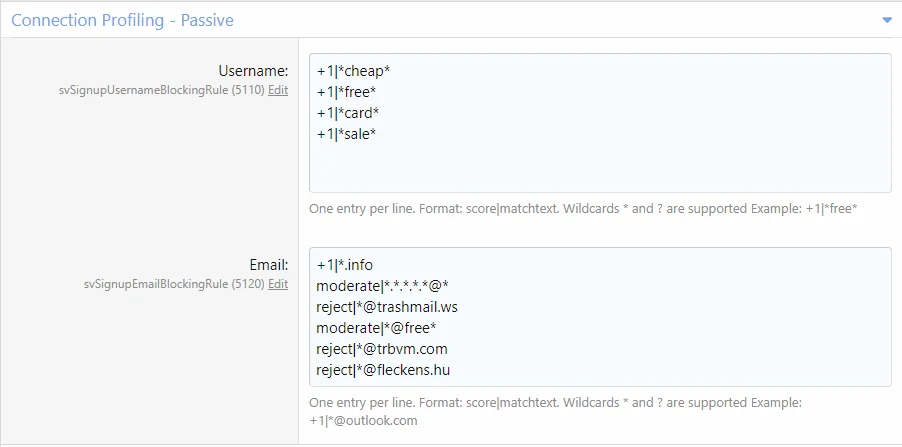
Task: Click blank space below entries in Username box
Action: click(600, 168)
